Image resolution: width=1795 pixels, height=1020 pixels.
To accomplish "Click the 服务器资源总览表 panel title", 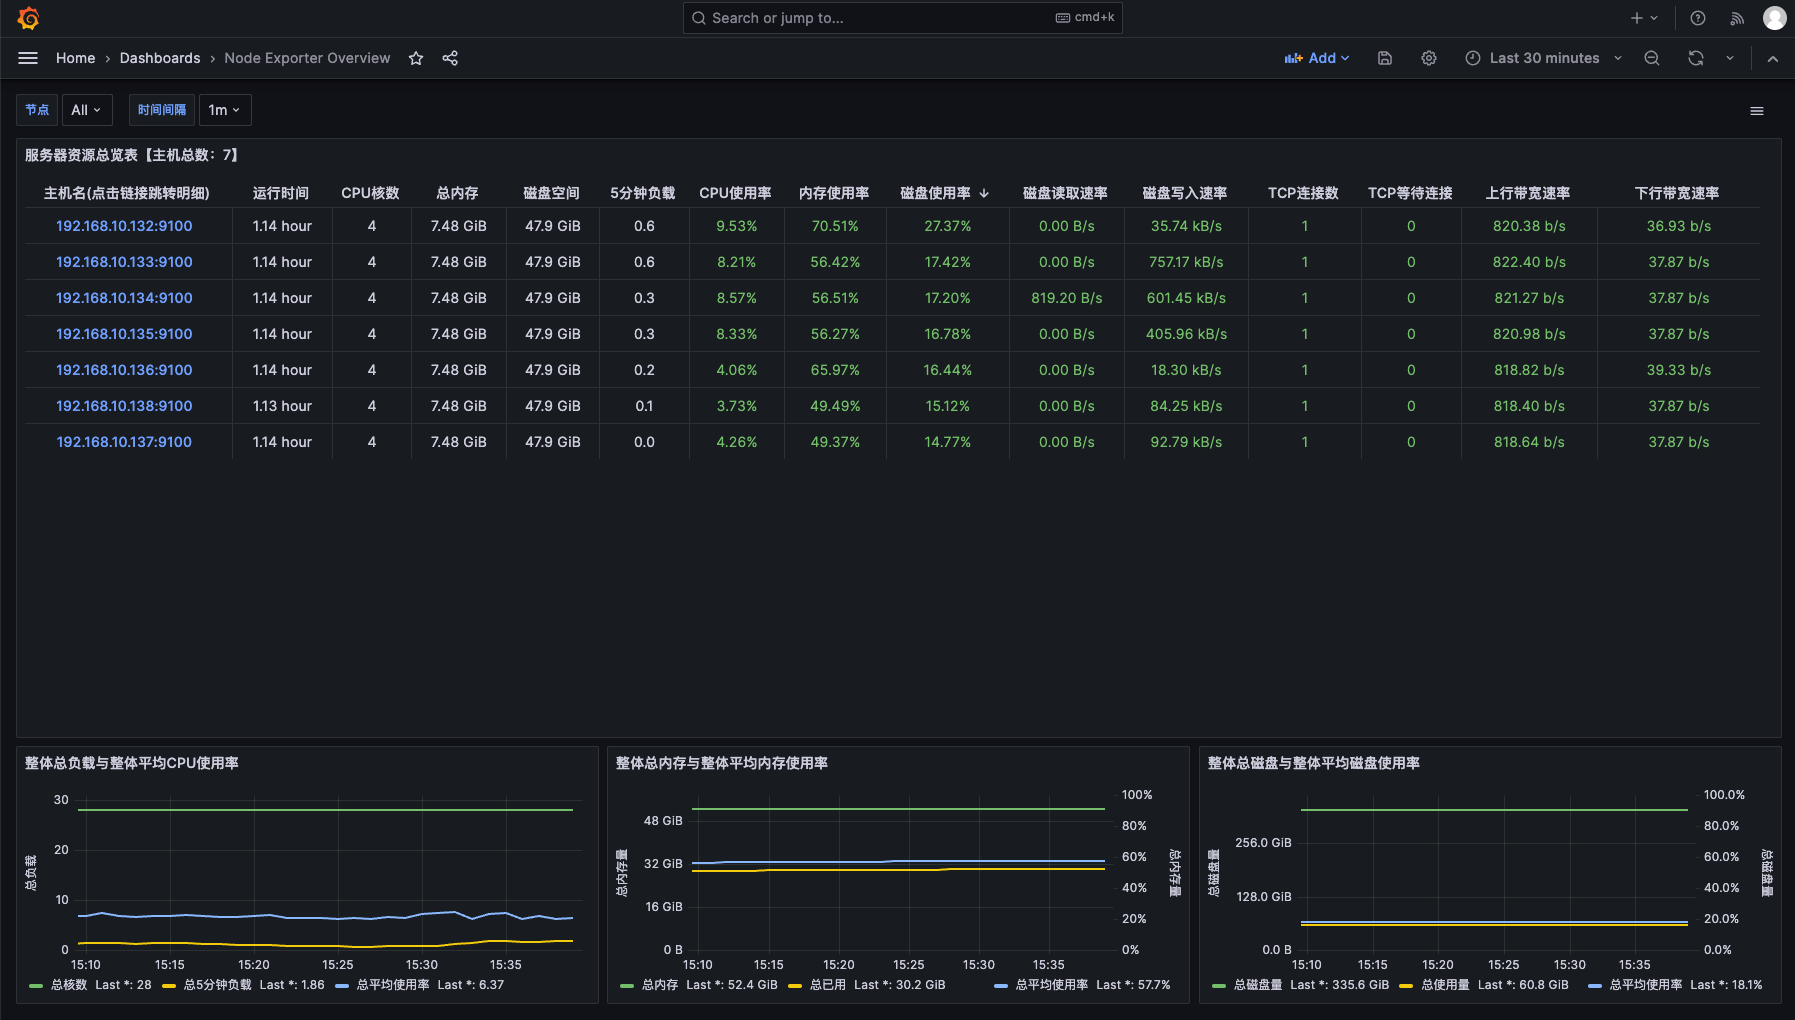I will tap(132, 155).
